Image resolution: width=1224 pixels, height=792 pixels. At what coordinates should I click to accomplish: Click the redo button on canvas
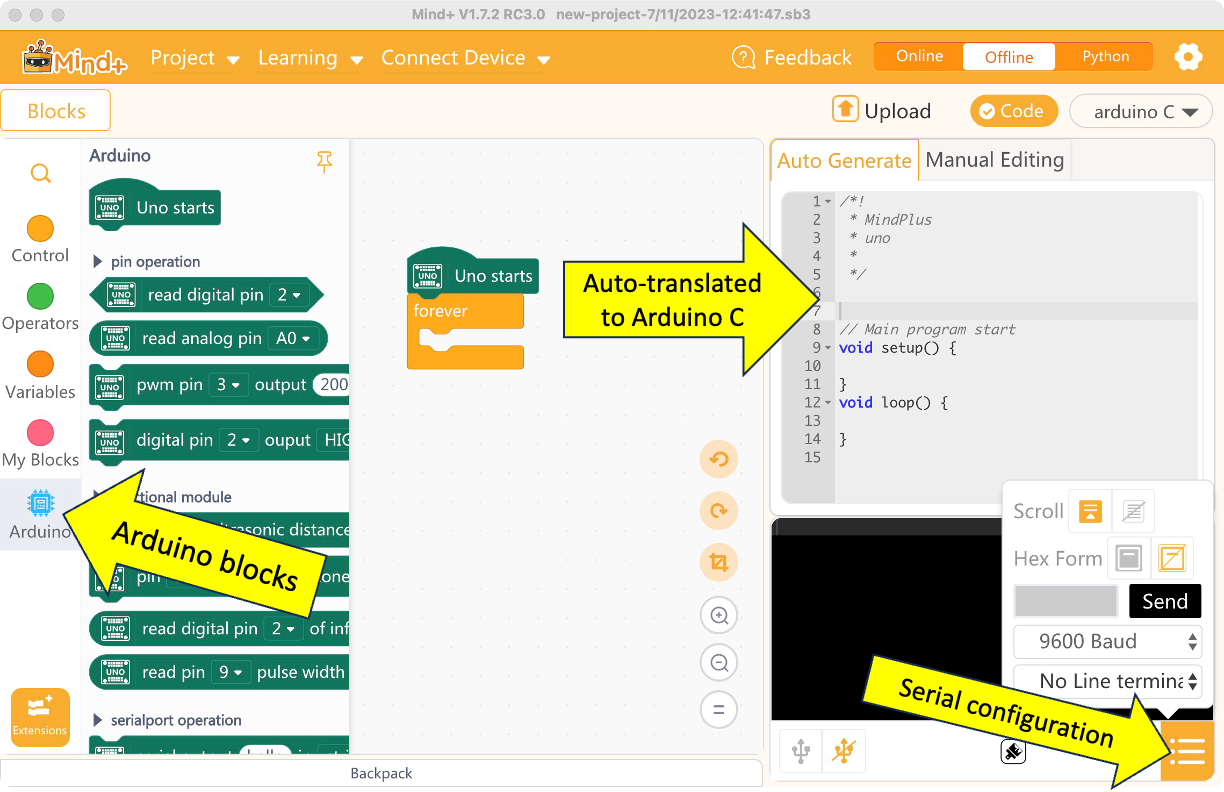718,511
